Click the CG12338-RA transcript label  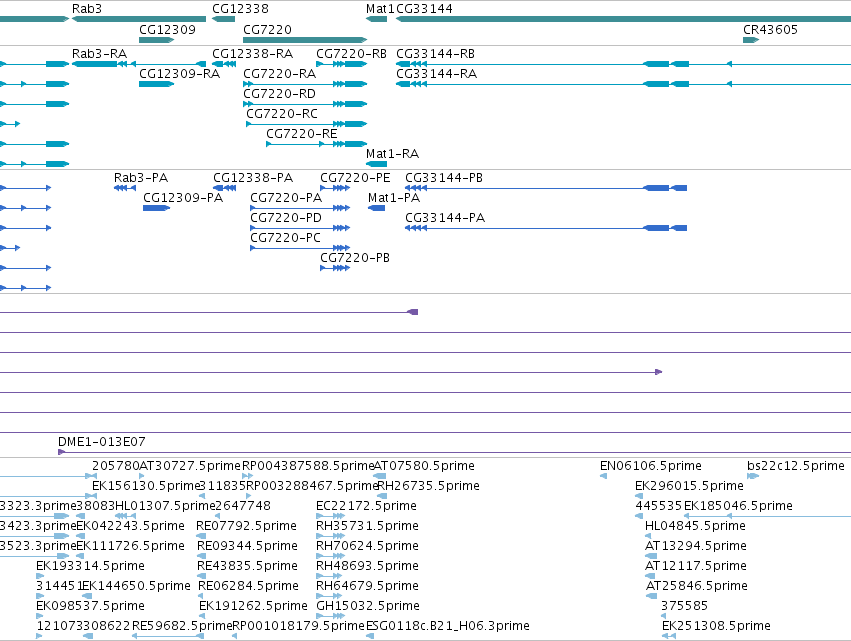(x=252, y=54)
